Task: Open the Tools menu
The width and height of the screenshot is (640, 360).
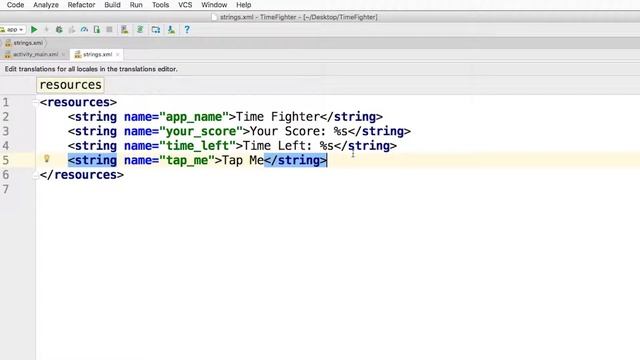Action: [160, 5]
